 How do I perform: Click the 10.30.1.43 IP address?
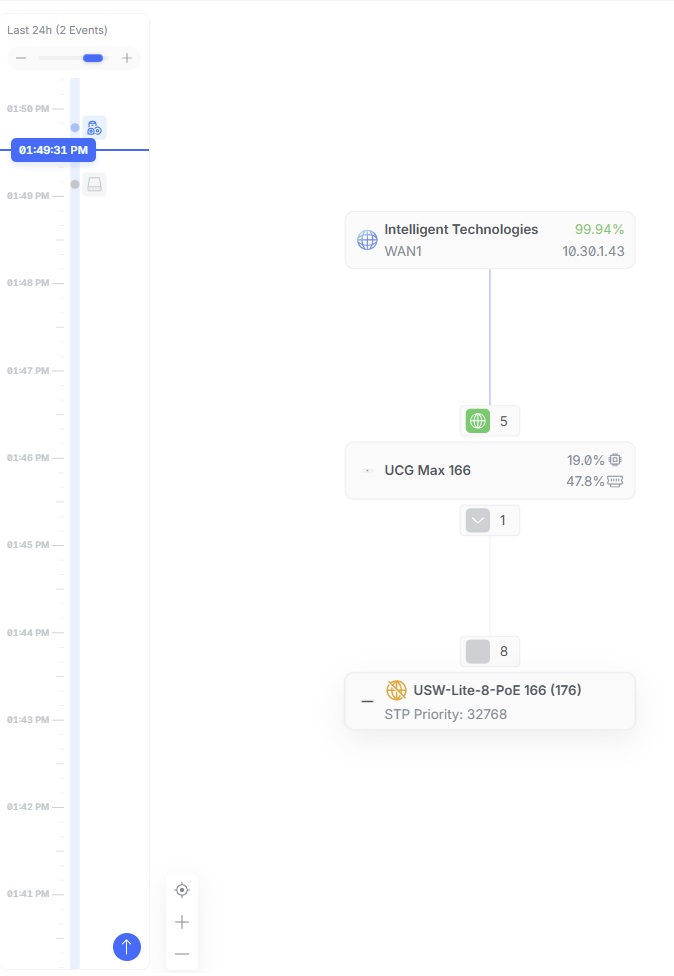(x=594, y=251)
